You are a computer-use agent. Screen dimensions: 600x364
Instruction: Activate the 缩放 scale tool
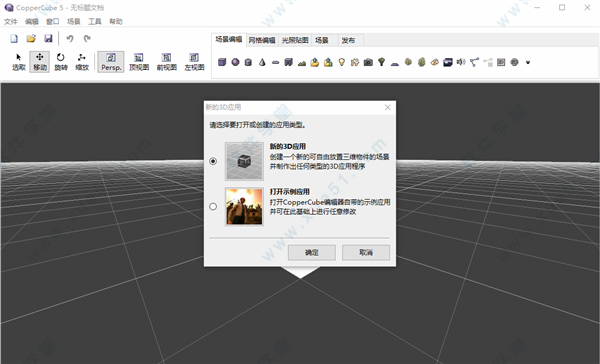(82, 62)
